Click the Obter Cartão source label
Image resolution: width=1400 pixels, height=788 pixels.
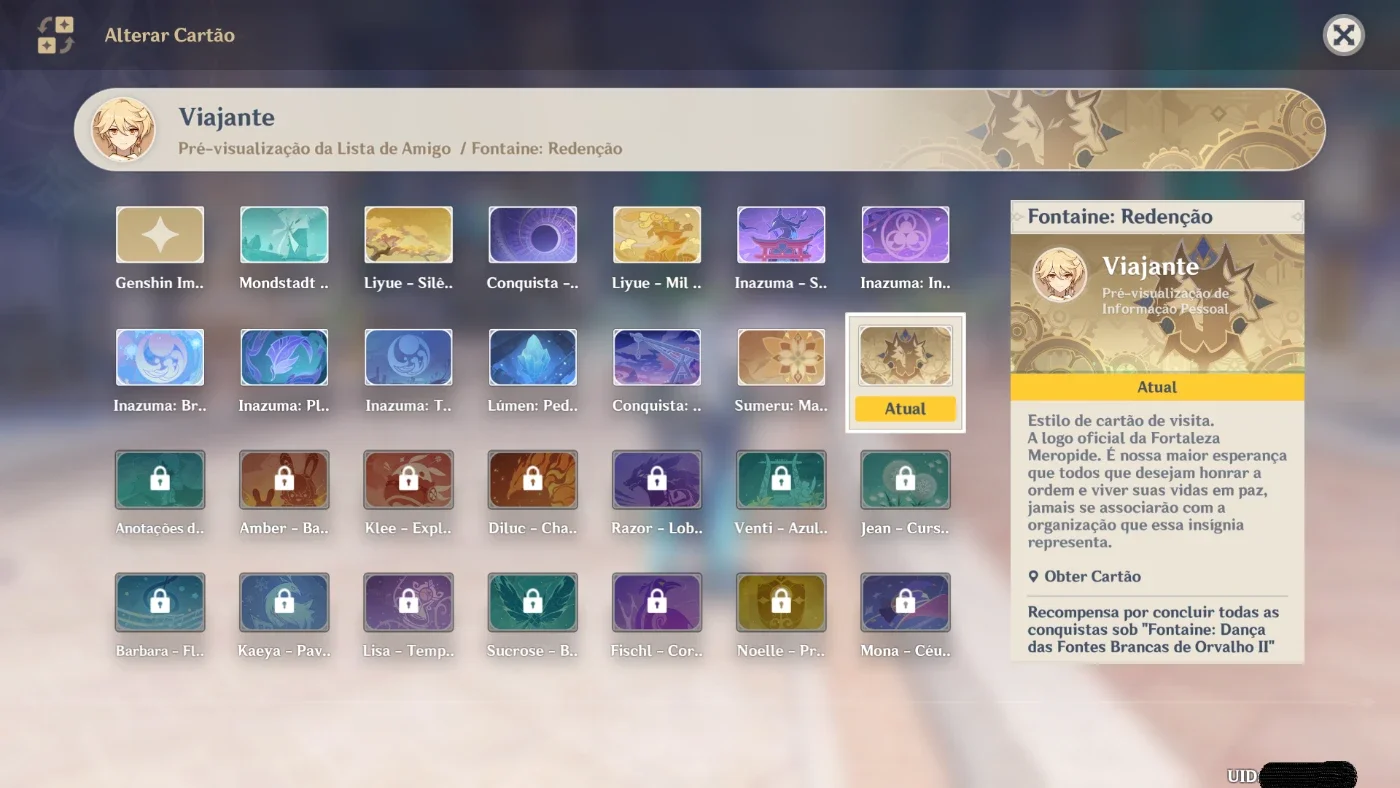(x=1085, y=577)
